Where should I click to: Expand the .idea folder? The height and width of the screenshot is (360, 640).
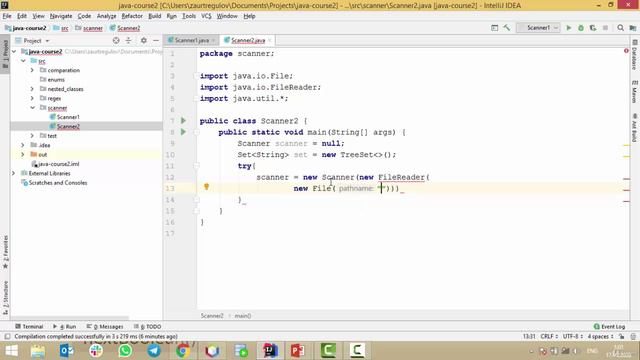(23, 145)
